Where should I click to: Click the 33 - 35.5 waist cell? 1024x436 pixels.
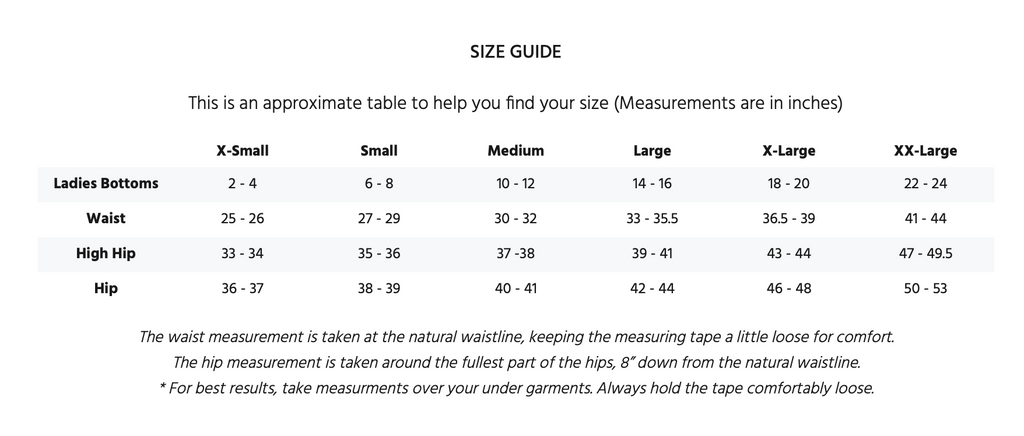pos(652,218)
